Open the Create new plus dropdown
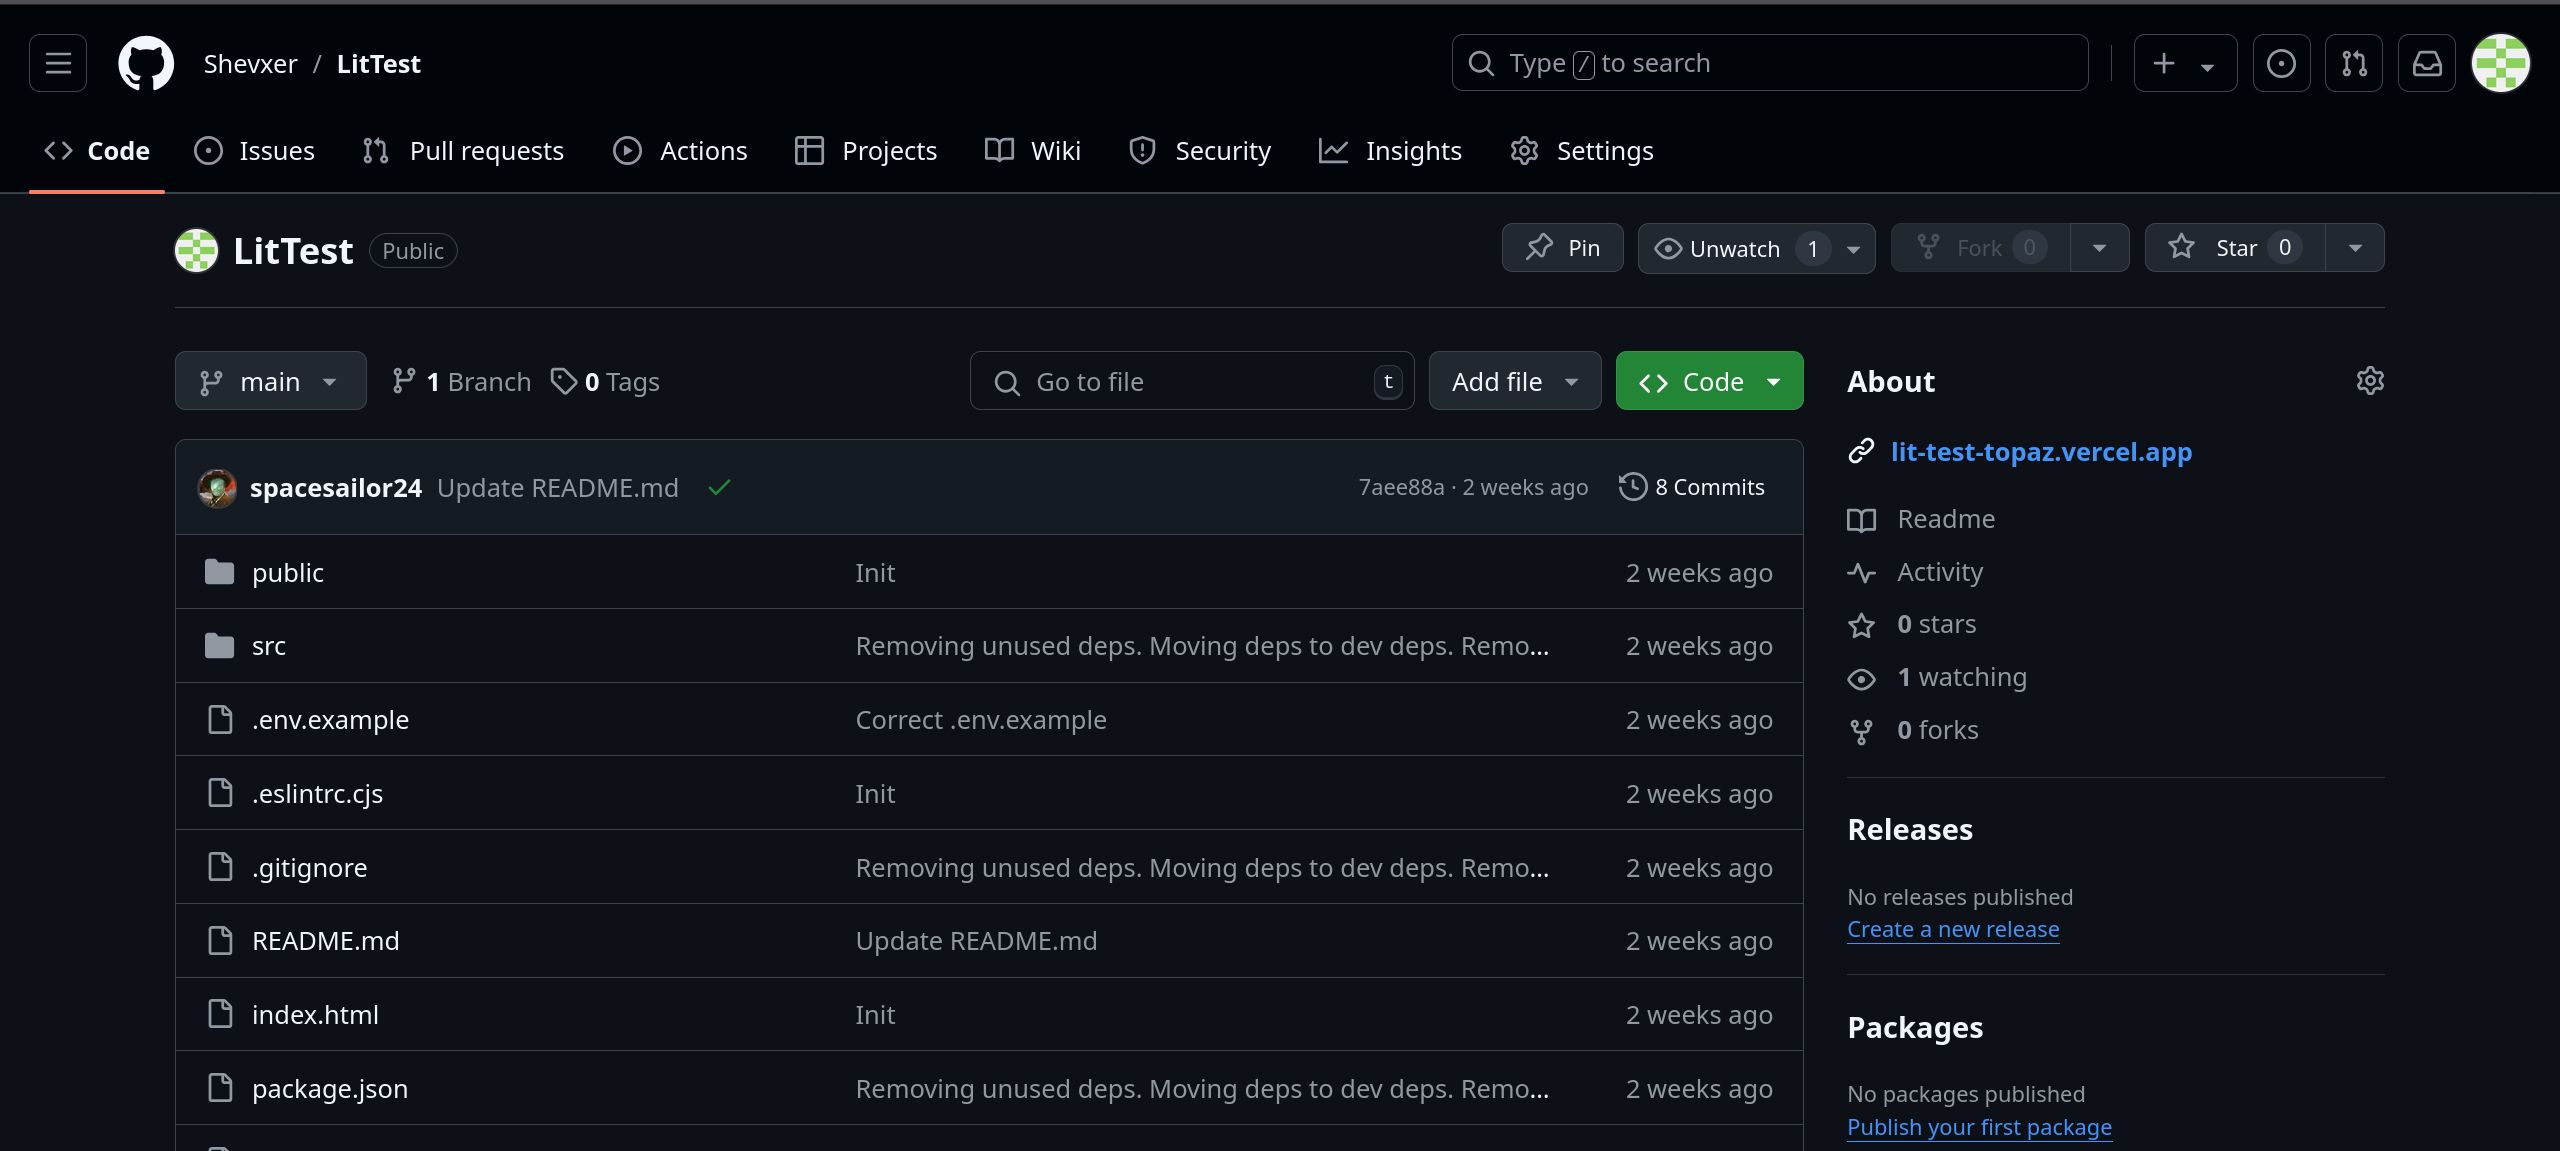This screenshot has height=1151, width=2560. click(x=2185, y=63)
